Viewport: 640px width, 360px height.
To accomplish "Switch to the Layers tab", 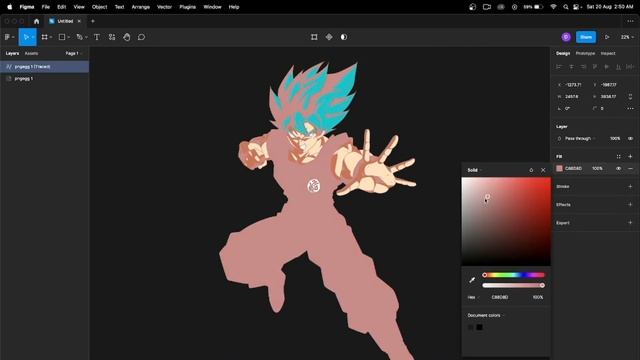I will [12, 53].
